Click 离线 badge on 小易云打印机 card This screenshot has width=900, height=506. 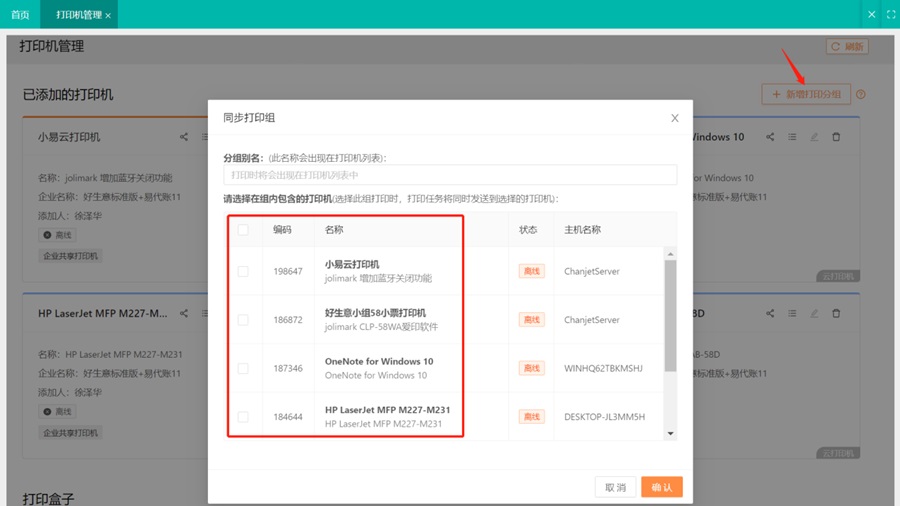pyautogui.click(x=57, y=235)
